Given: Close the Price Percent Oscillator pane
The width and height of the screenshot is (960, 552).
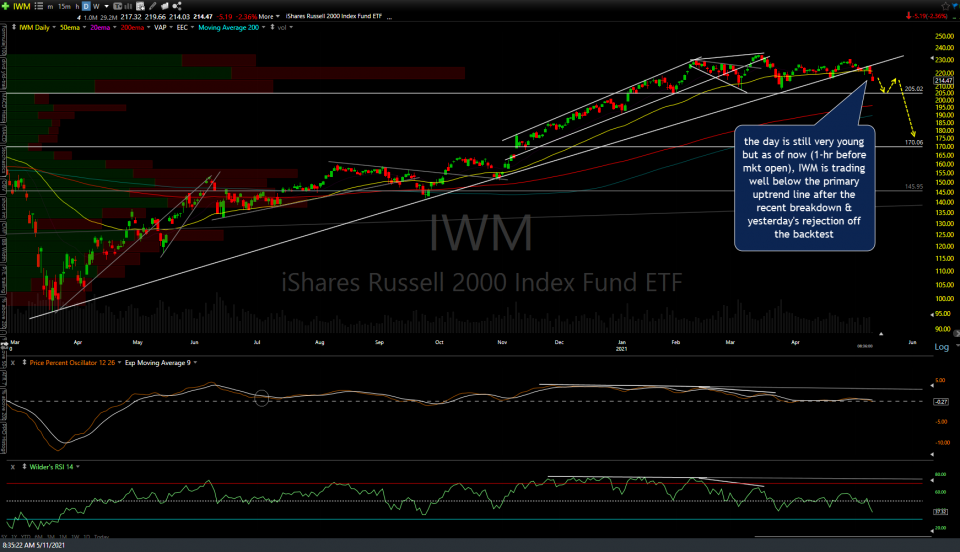Looking at the screenshot, I should pyautogui.click(x=12, y=363).
